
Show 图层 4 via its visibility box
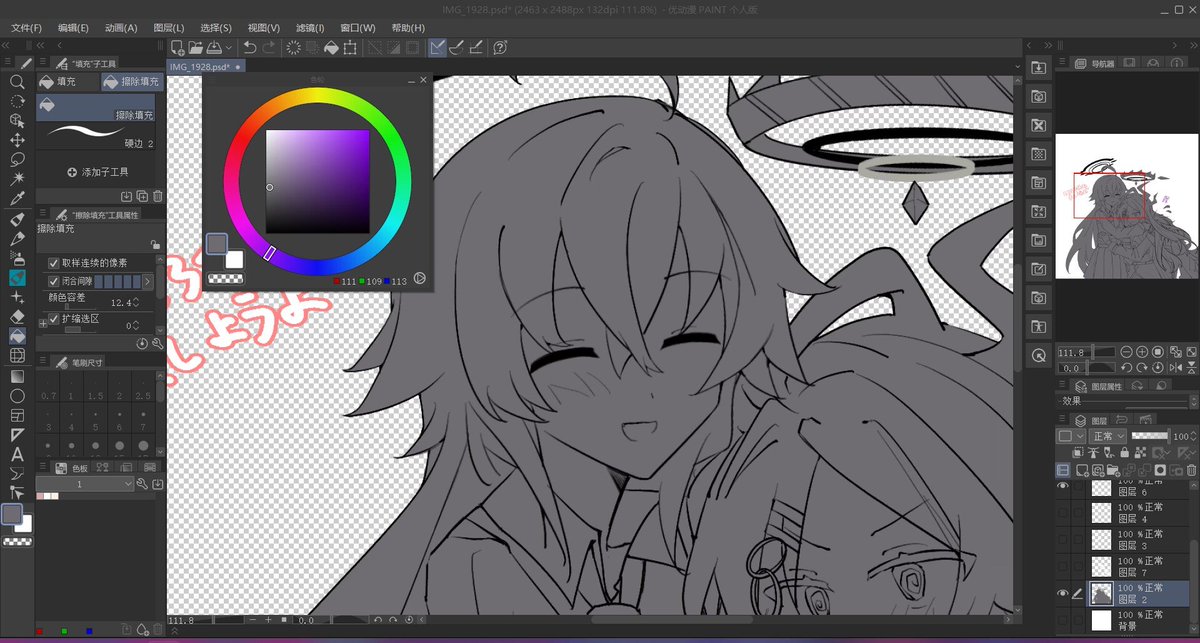(x=1063, y=512)
